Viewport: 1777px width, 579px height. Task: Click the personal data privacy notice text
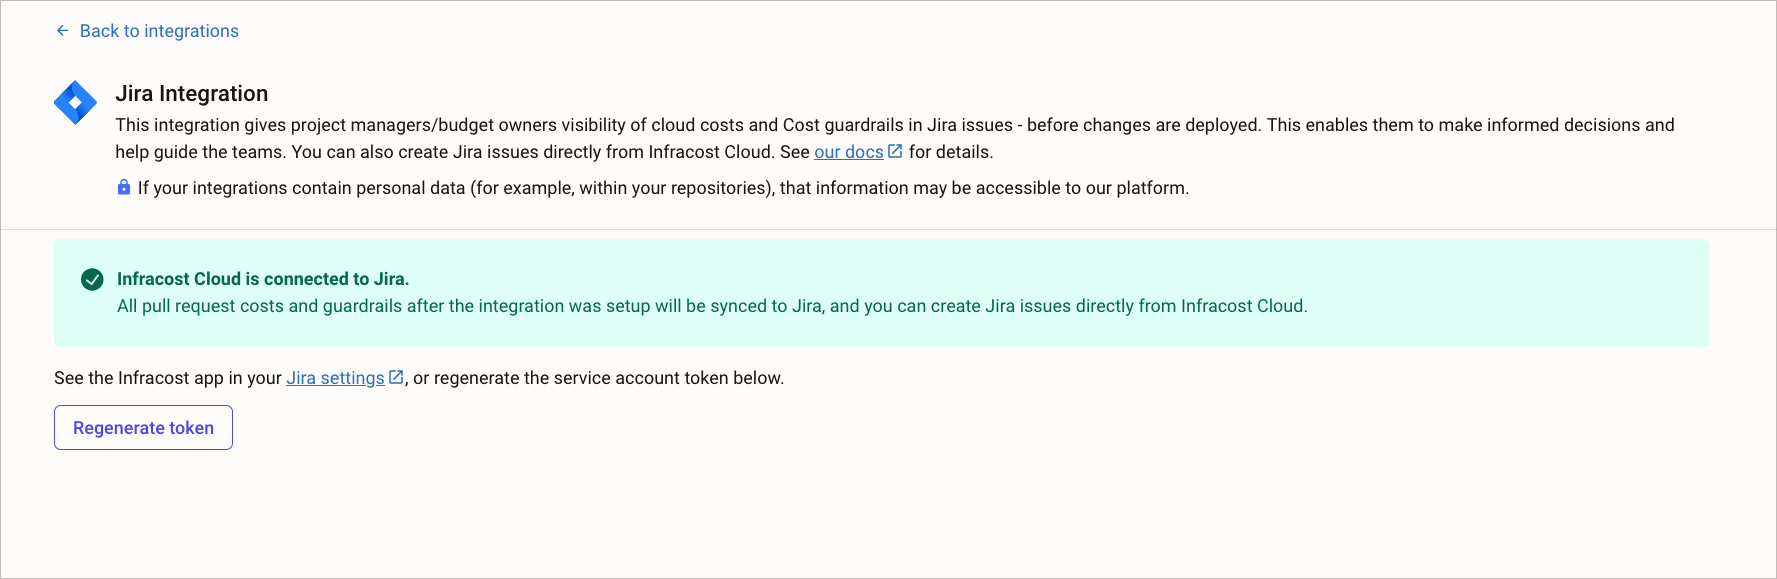(x=663, y=188)
